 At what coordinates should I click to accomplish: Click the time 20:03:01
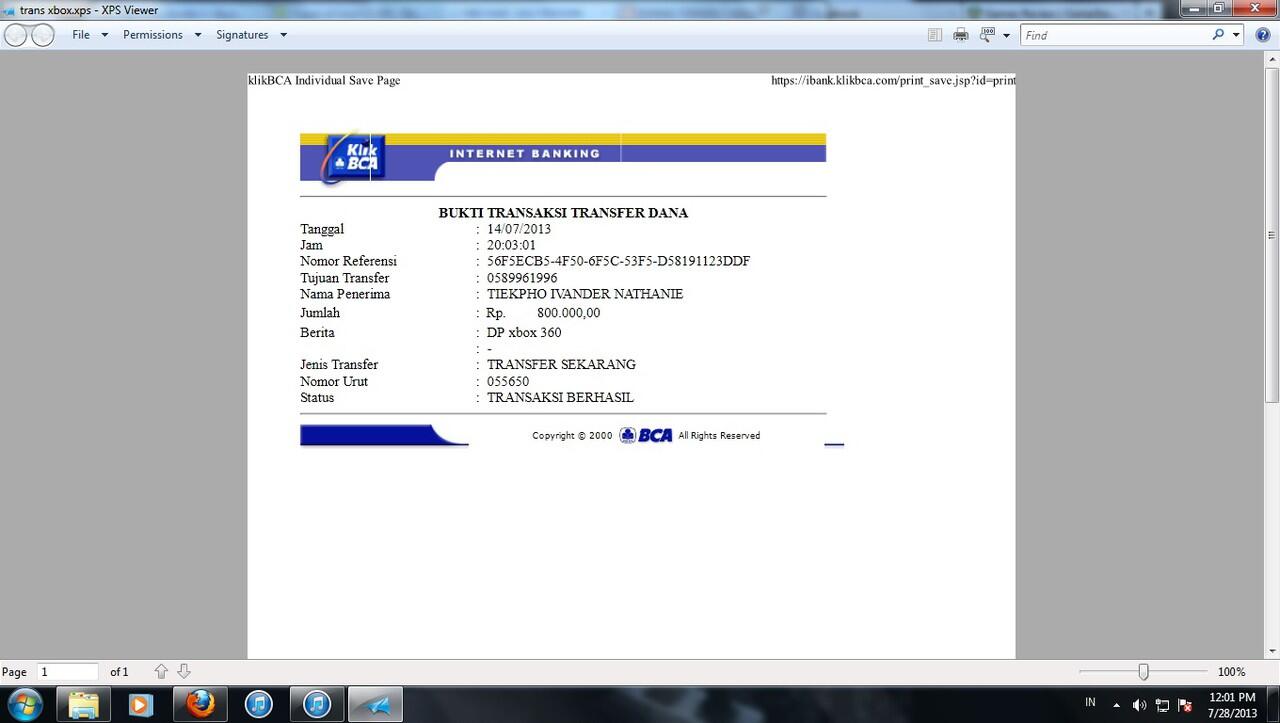[512, 245]
